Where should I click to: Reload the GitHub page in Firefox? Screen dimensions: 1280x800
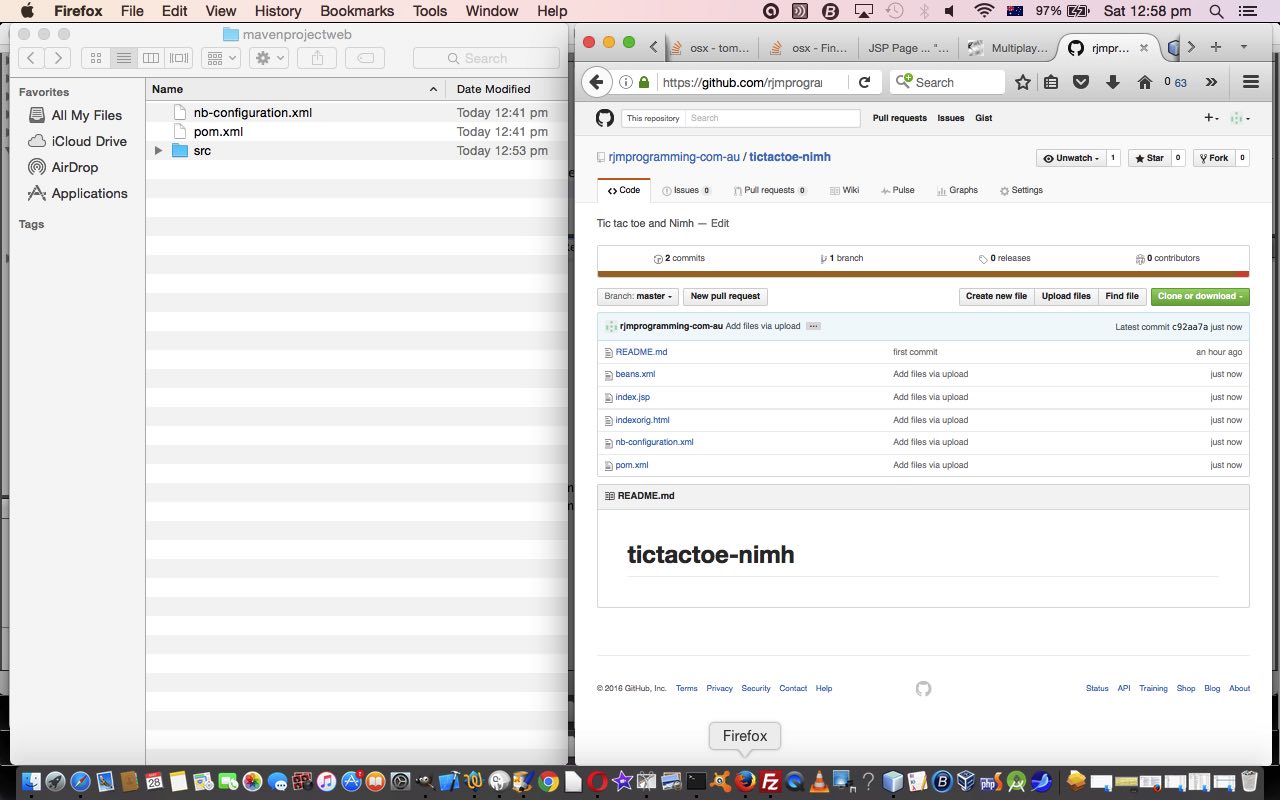click(864, 82)
